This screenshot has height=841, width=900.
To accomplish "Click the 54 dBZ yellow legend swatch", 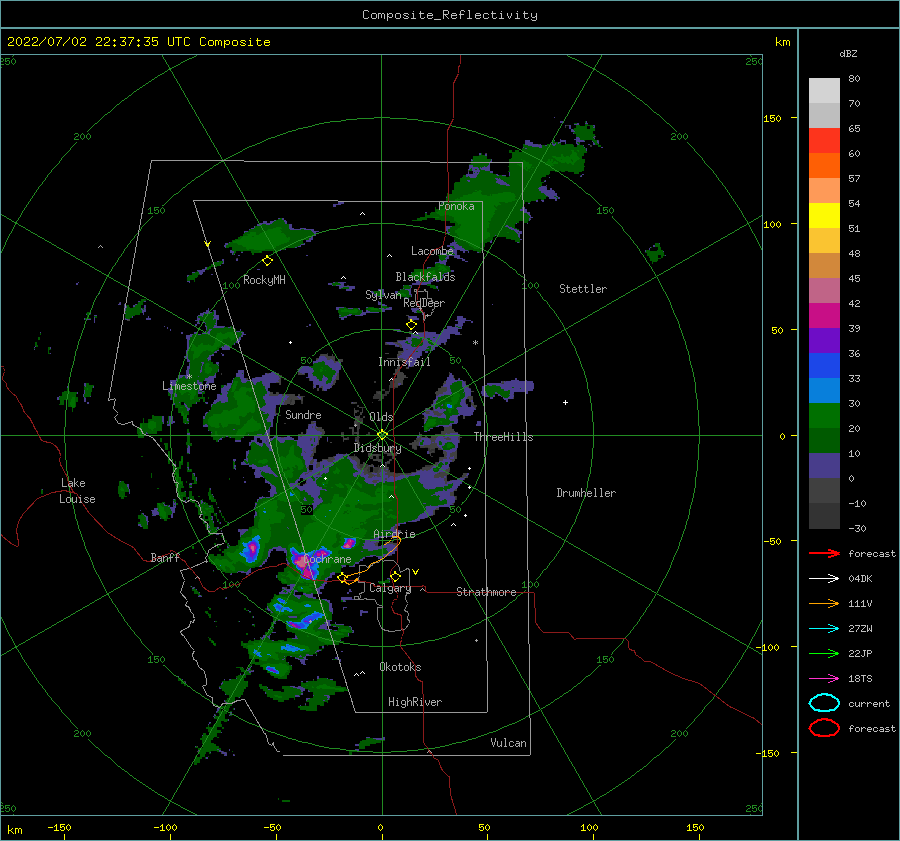I will 824,215.
